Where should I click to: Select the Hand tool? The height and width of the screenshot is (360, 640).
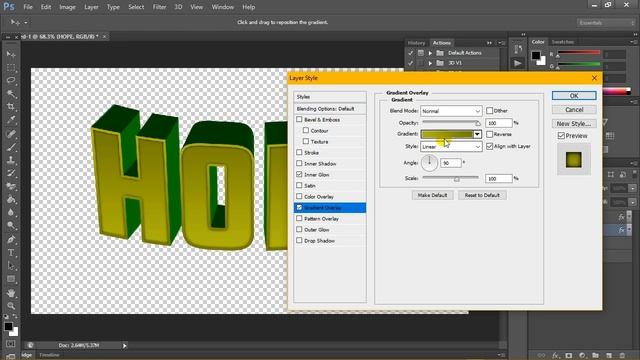point(11,293)
